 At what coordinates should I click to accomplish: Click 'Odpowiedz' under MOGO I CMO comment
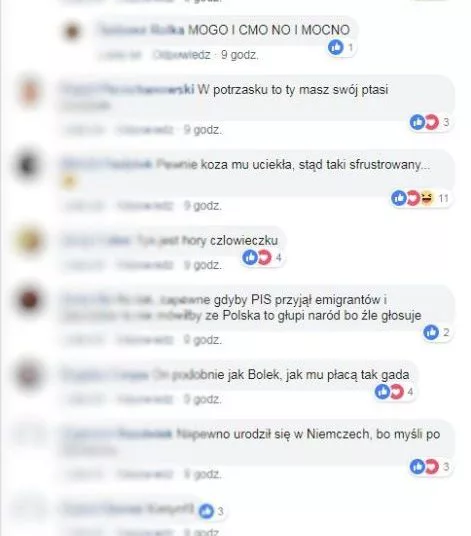[181, 55]
